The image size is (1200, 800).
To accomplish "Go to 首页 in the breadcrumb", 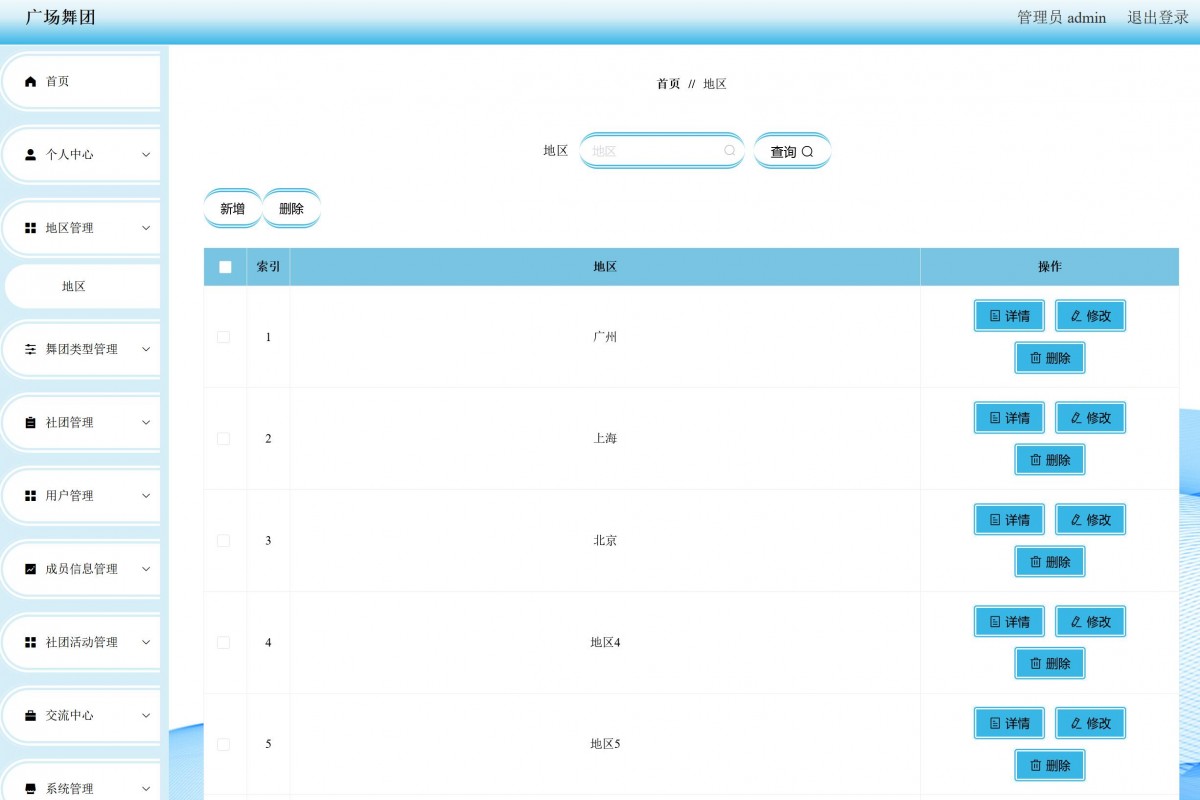I will click(668, 84).
